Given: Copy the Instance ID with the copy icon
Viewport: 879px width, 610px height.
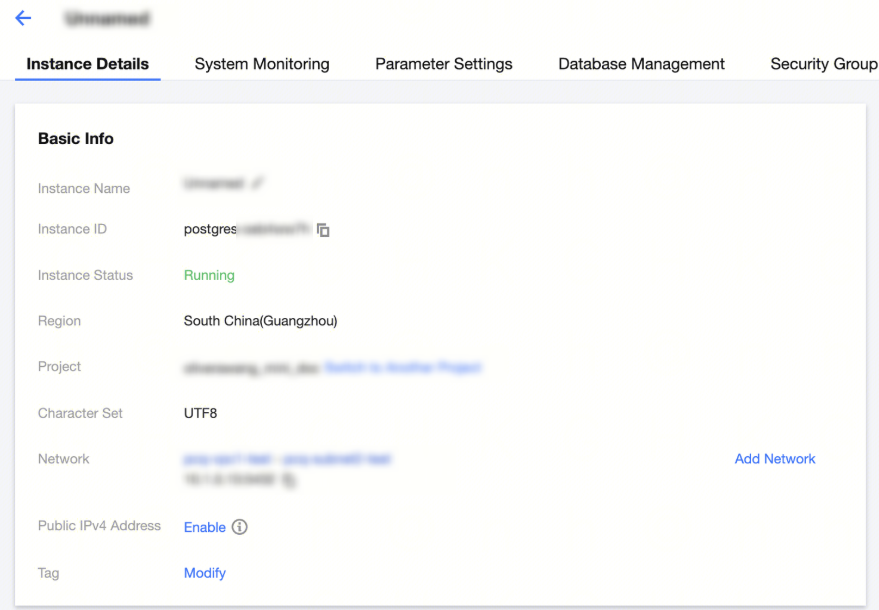Looking at the screenshot, I should pyautogui.click(x=323, y=230).
